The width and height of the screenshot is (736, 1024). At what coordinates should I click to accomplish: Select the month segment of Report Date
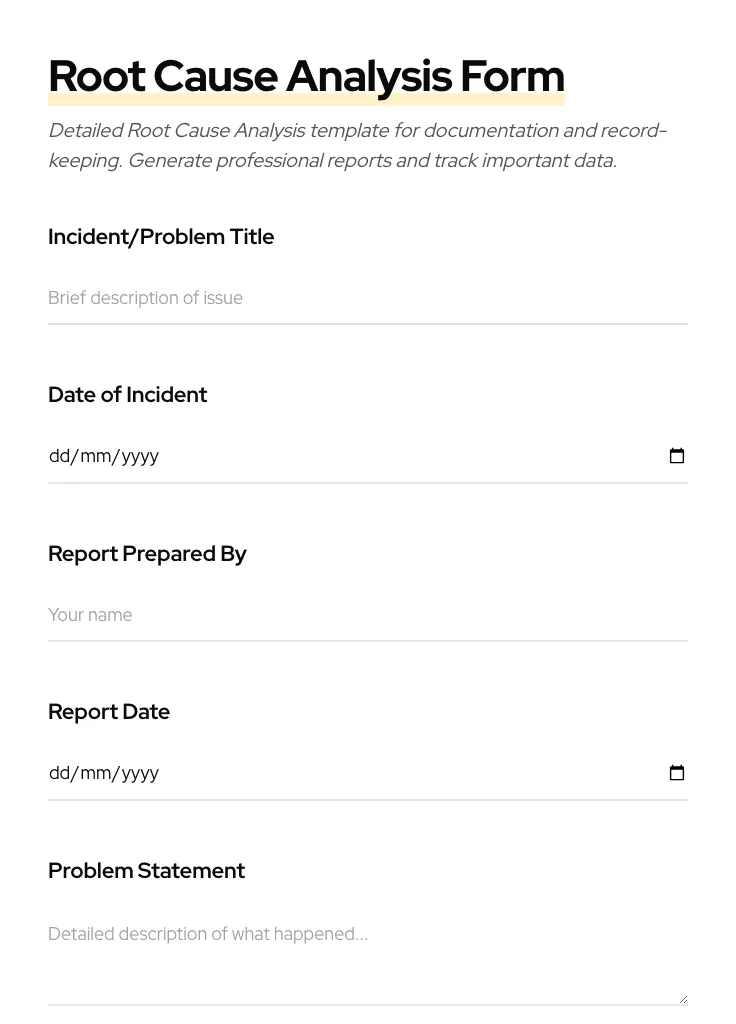pos(97,772)
